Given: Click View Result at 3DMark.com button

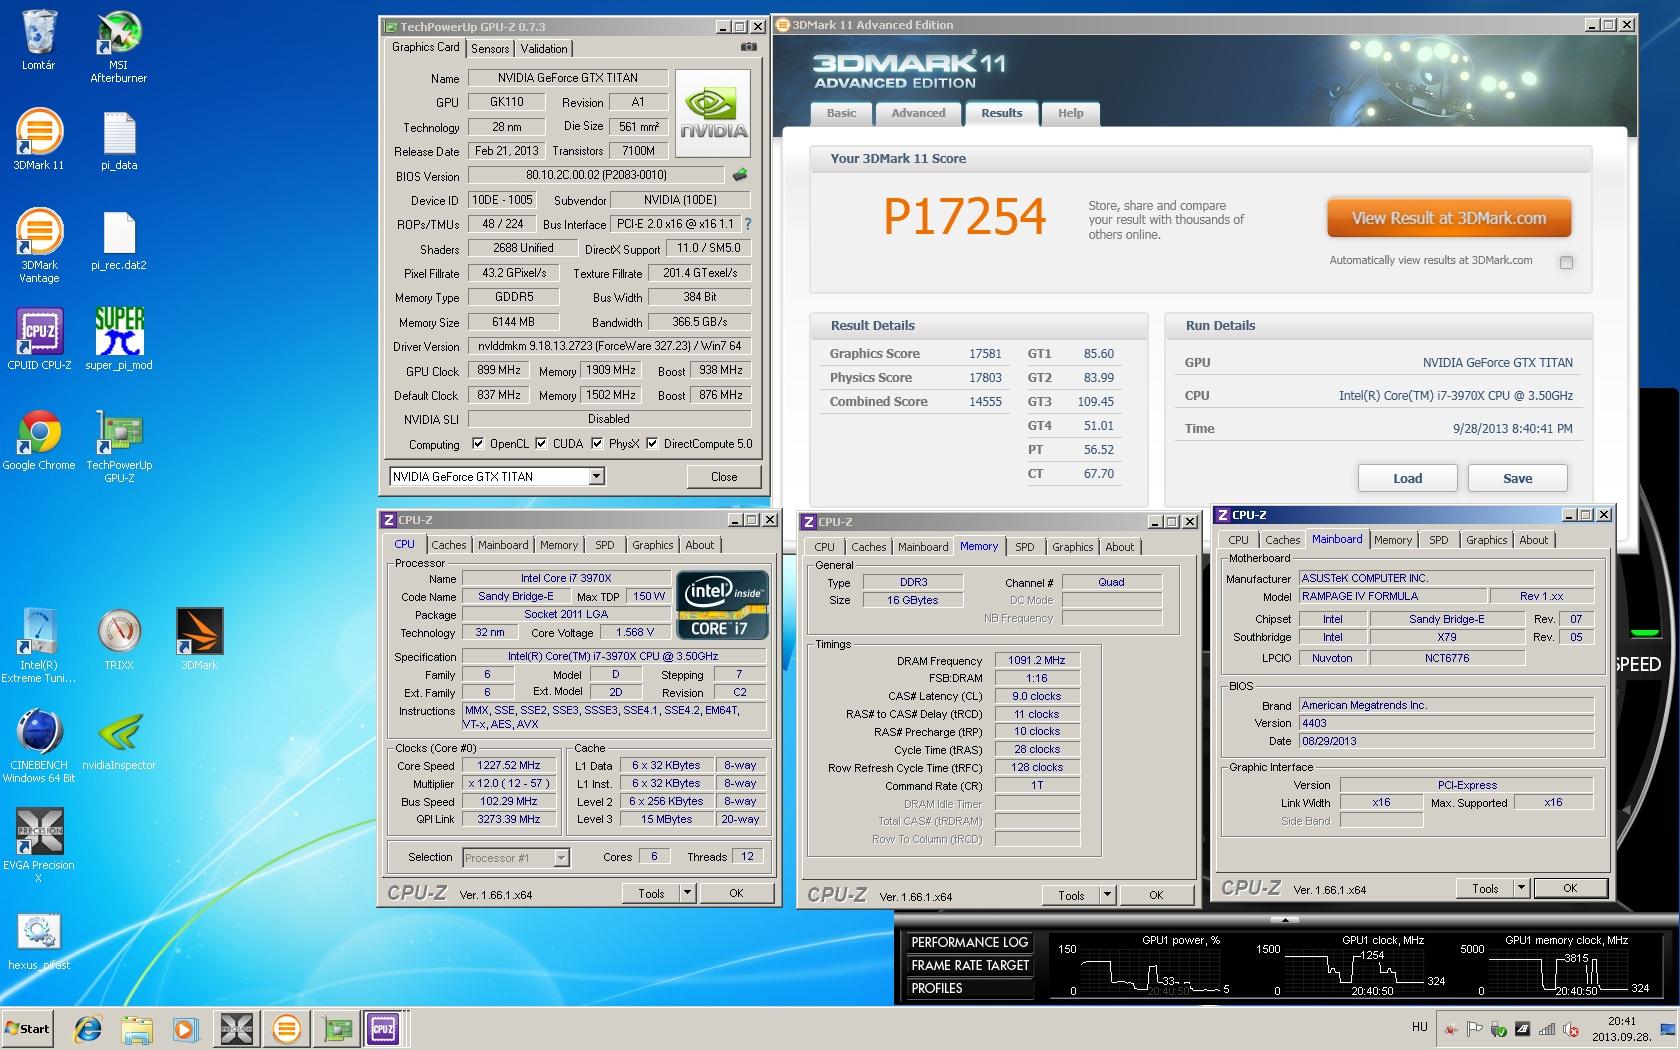Looking at the screenshot, I should click(1449, 218).
